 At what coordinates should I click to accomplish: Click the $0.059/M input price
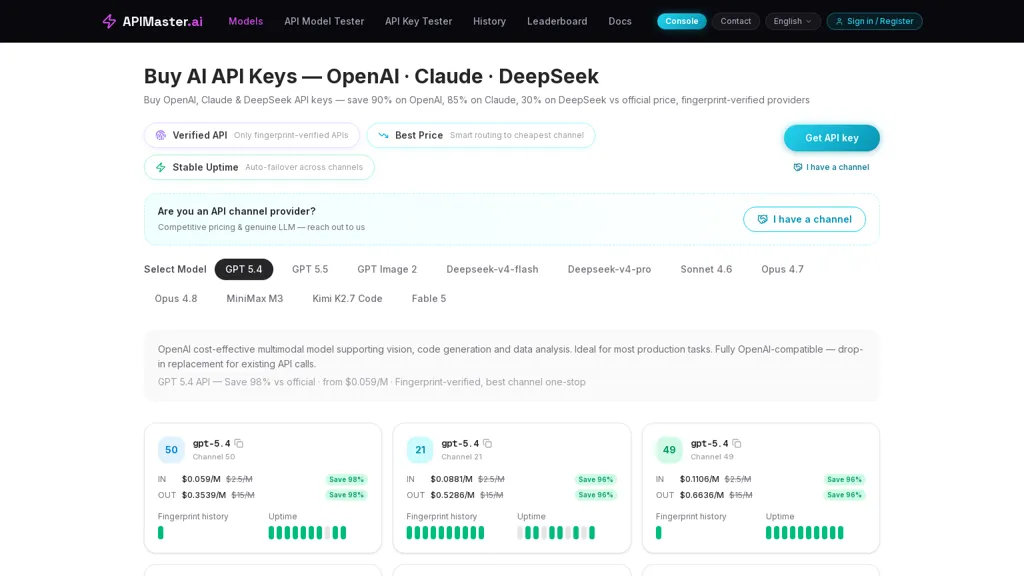201,479
